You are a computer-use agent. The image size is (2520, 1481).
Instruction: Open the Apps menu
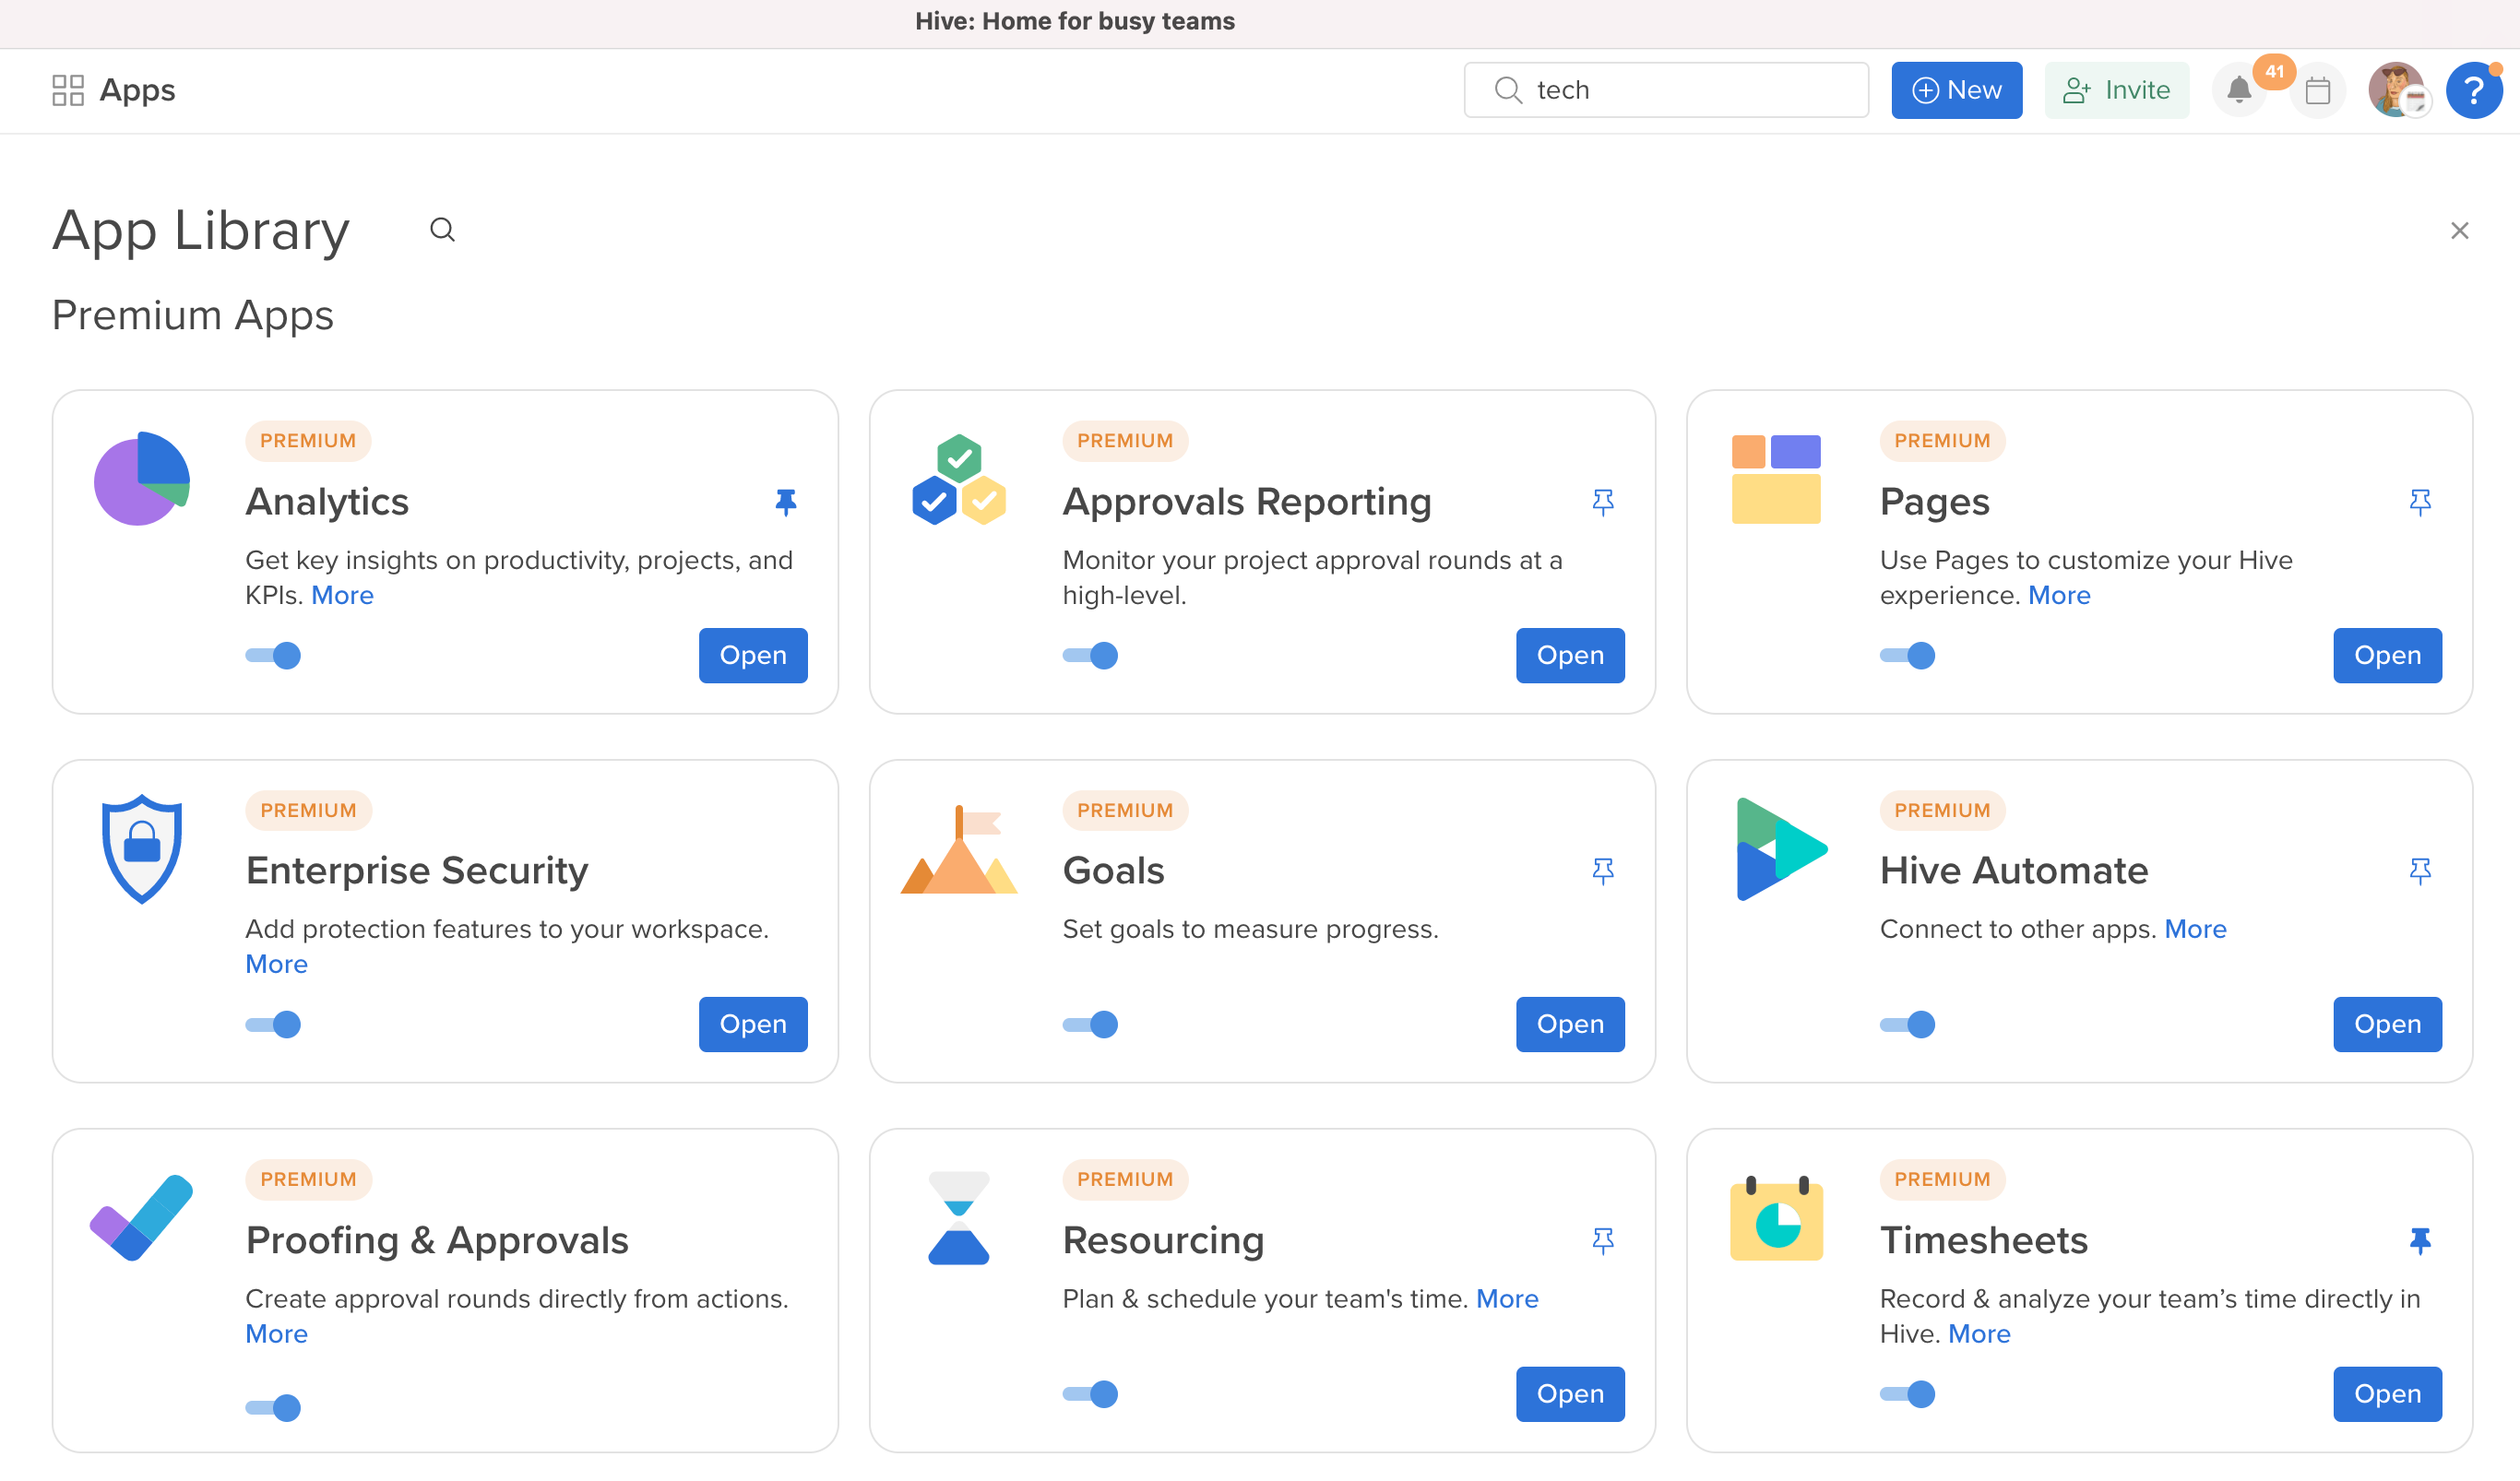(114, 91)
